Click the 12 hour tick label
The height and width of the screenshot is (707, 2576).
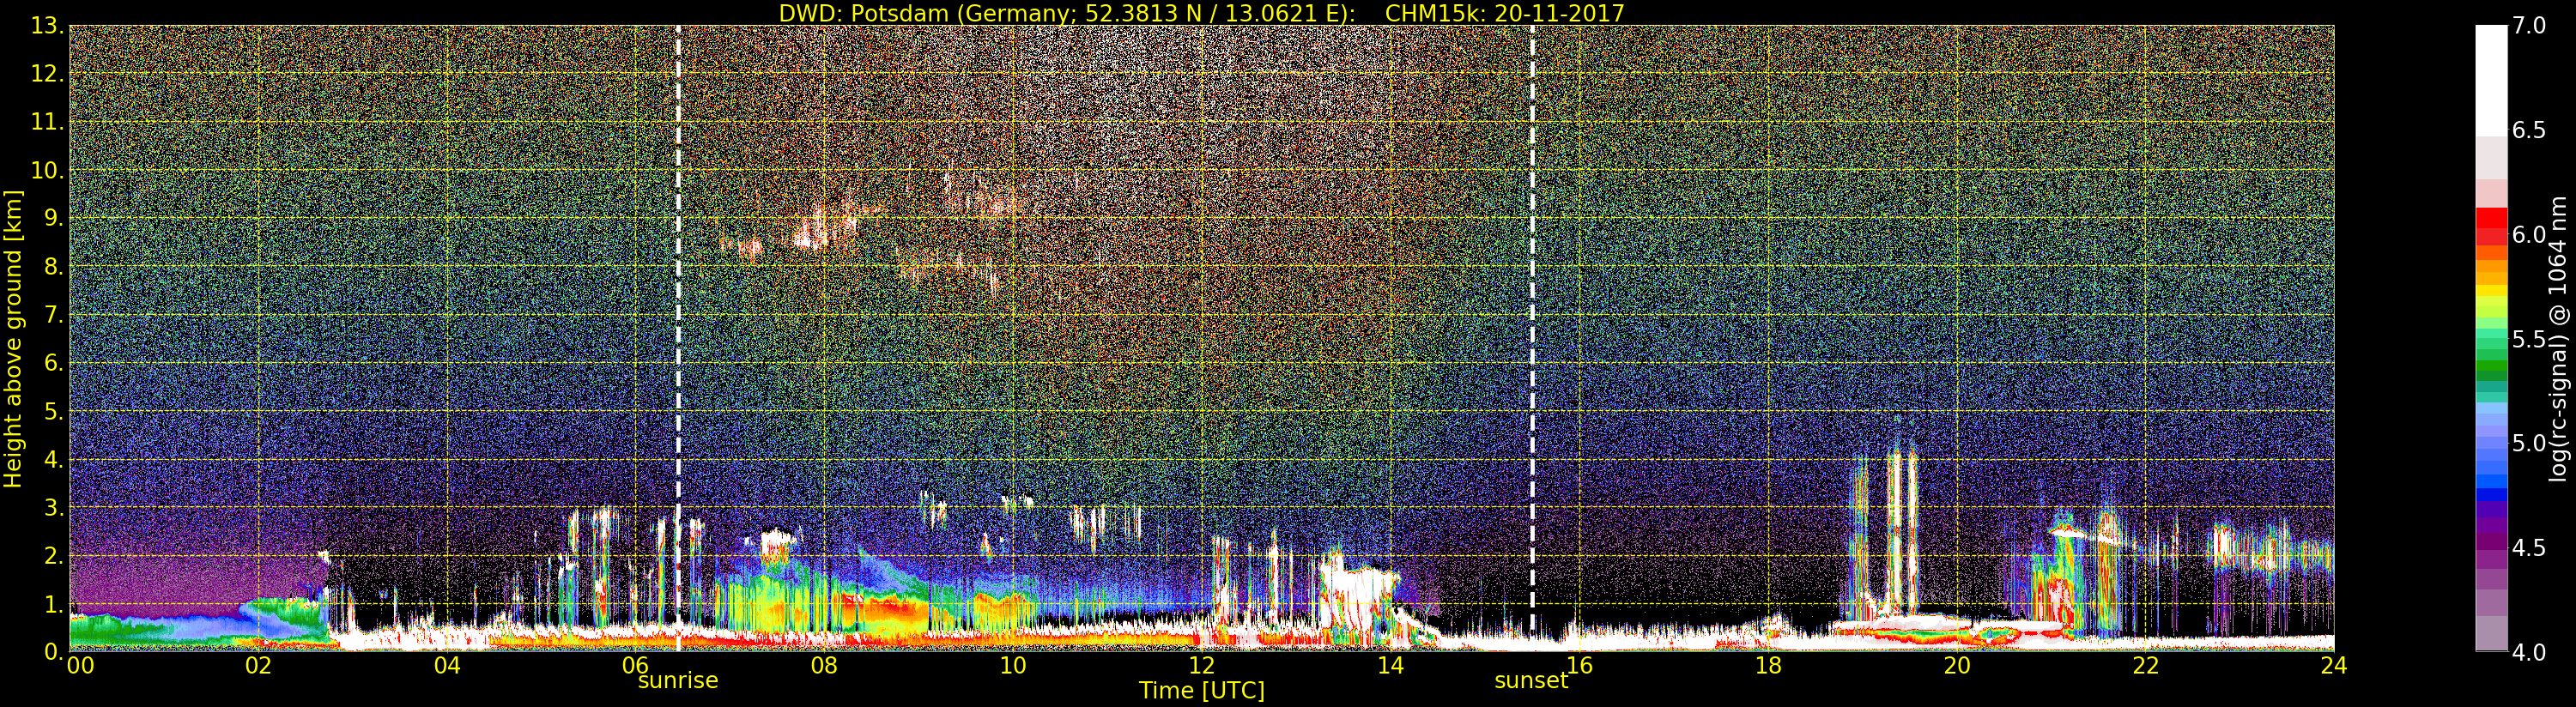point(1201,665)
